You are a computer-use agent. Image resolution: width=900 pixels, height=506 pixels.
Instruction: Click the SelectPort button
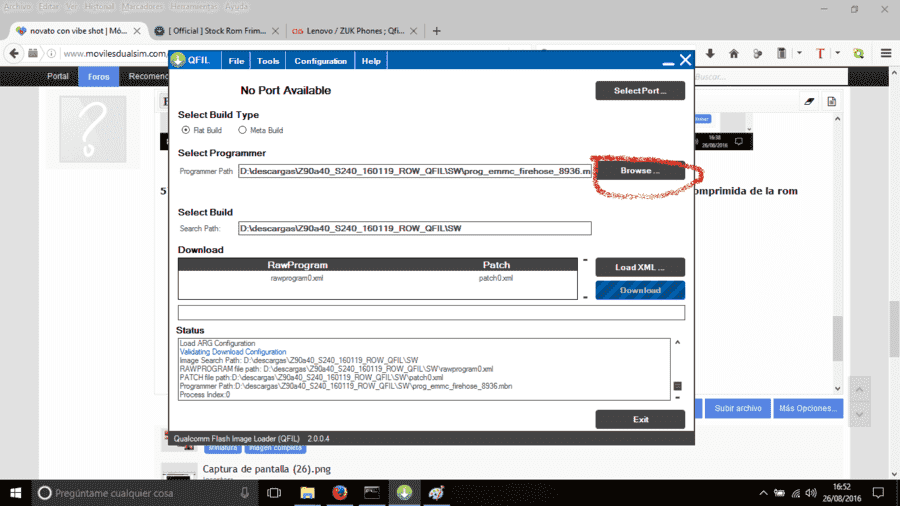pos(640,91)
